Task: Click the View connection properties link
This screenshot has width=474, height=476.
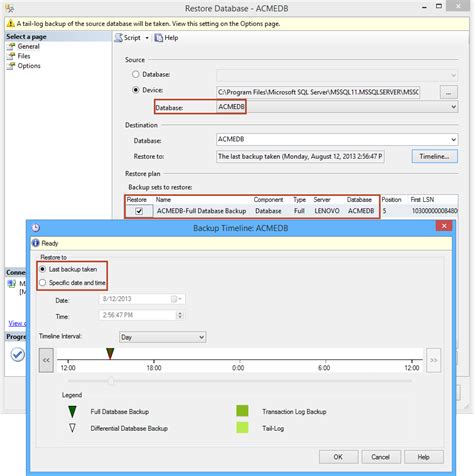Action: click(x=17, y=323)
